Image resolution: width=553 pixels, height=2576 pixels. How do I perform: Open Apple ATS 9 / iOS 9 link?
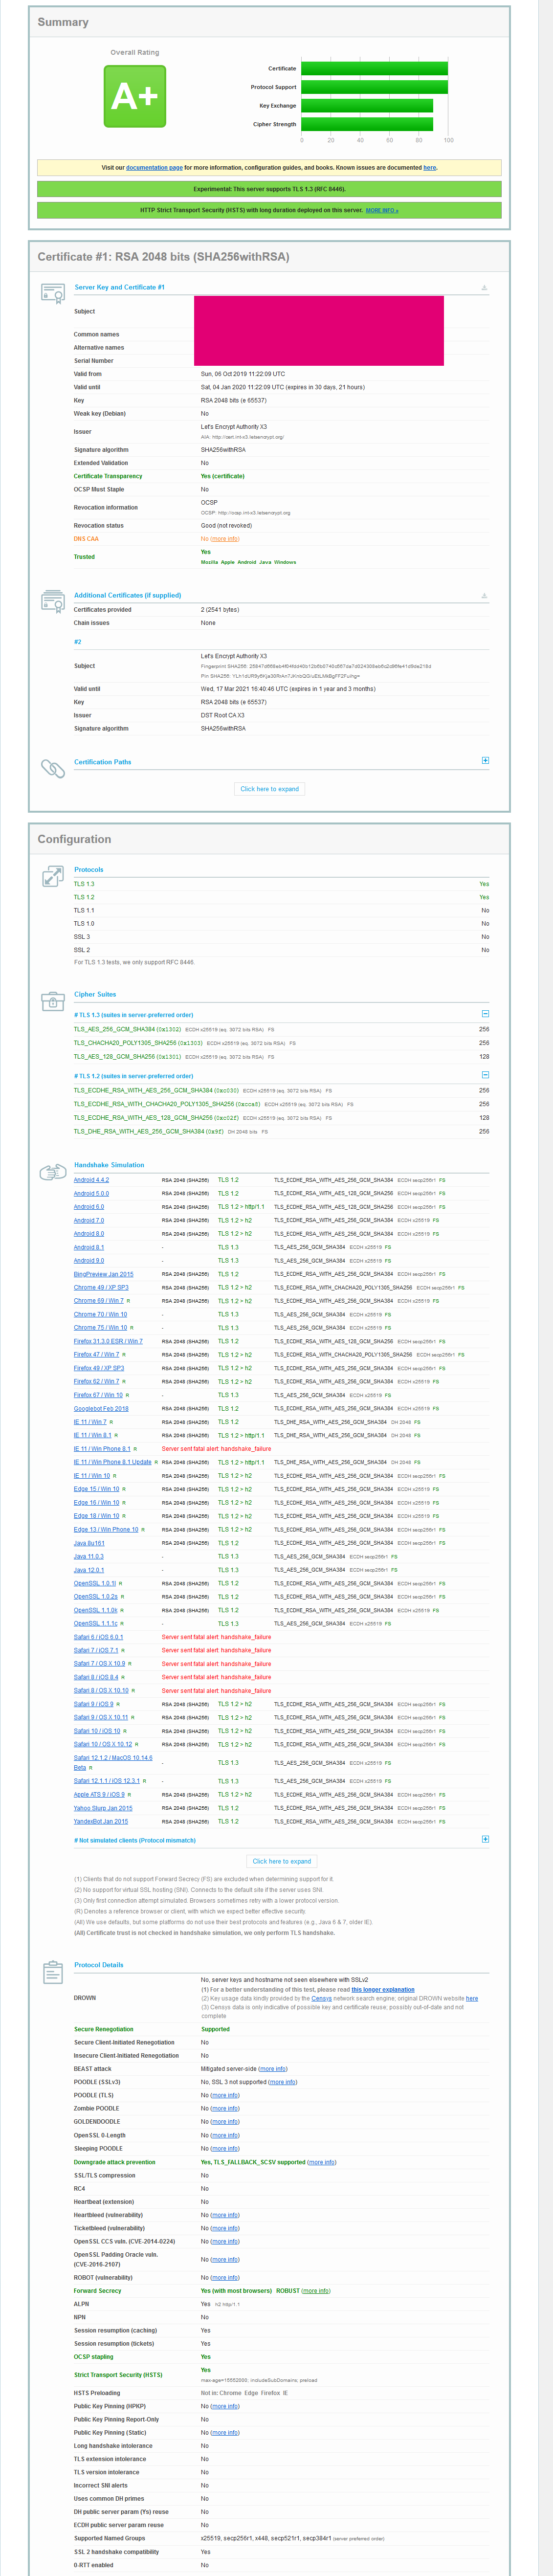tap(99, 1795)
